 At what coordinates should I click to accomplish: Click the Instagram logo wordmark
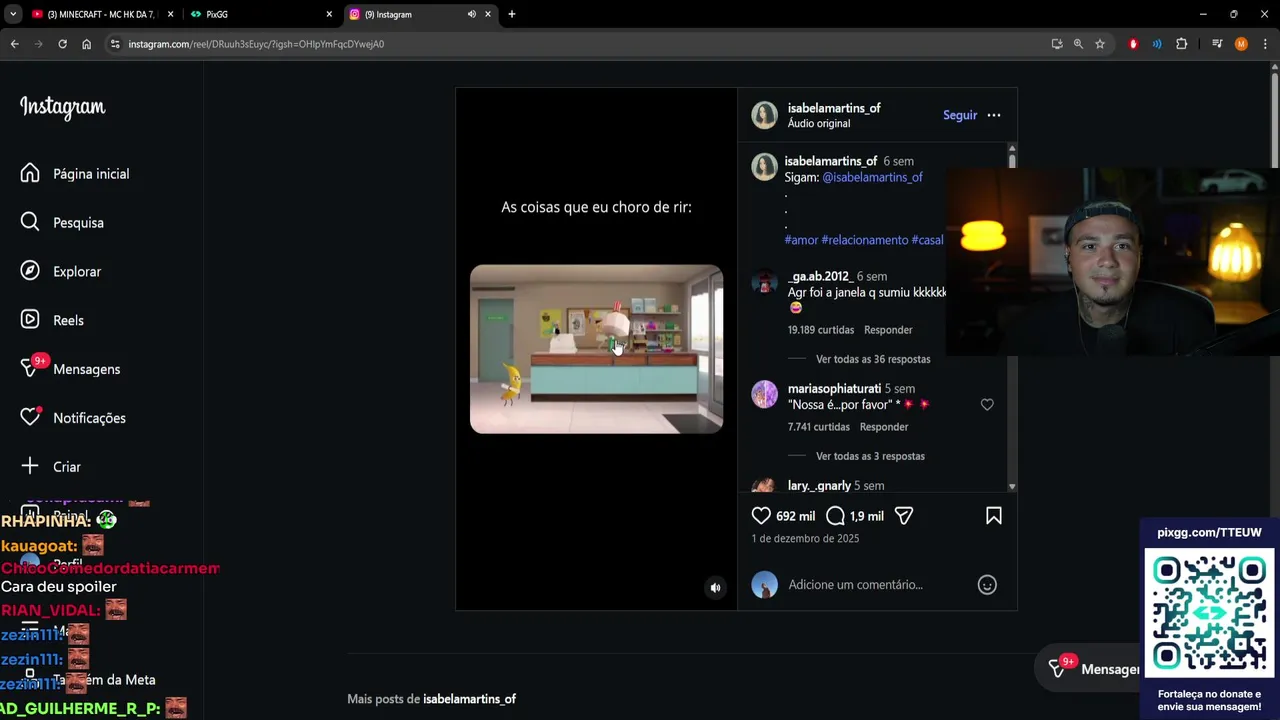pyautogui.click(x=62, y=107)
